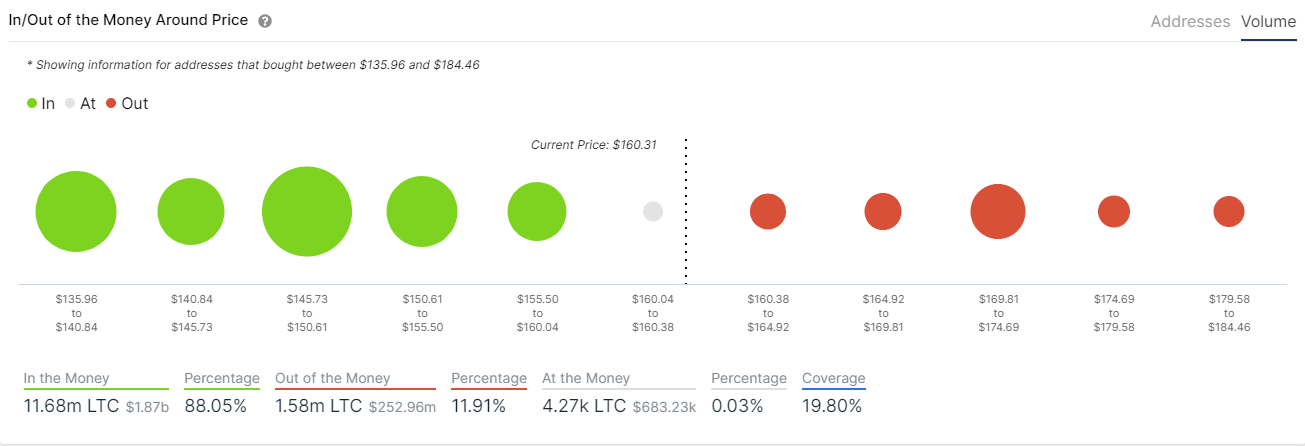Click the $179.58 to $184.46 red bubble
The height and width of the screenshot is (446, 1305).
click(1229, 211)
